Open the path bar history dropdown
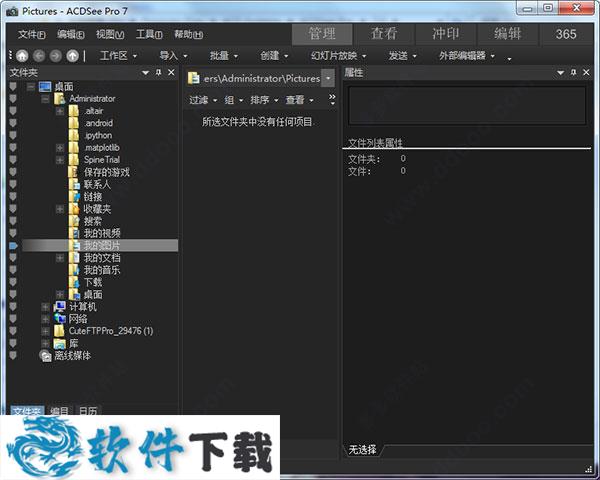This screenshot has width=600, height=480. pyautogui.click(x=328, y=78)
